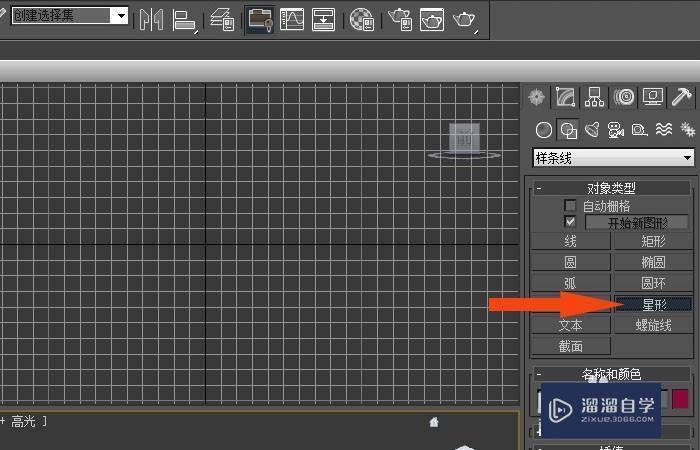Open the Curve Editor icon
700x450 pixels.
tap(292, 20)
